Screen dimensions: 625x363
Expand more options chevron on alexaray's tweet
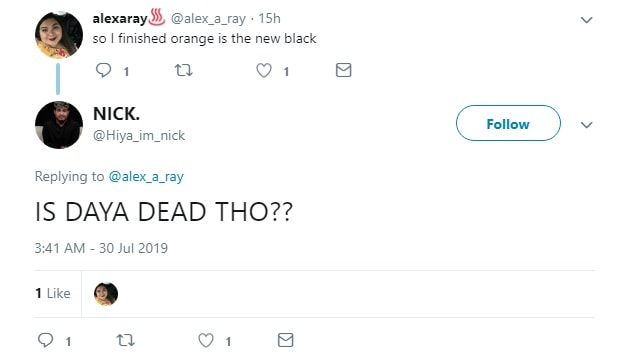coord(586,20)
